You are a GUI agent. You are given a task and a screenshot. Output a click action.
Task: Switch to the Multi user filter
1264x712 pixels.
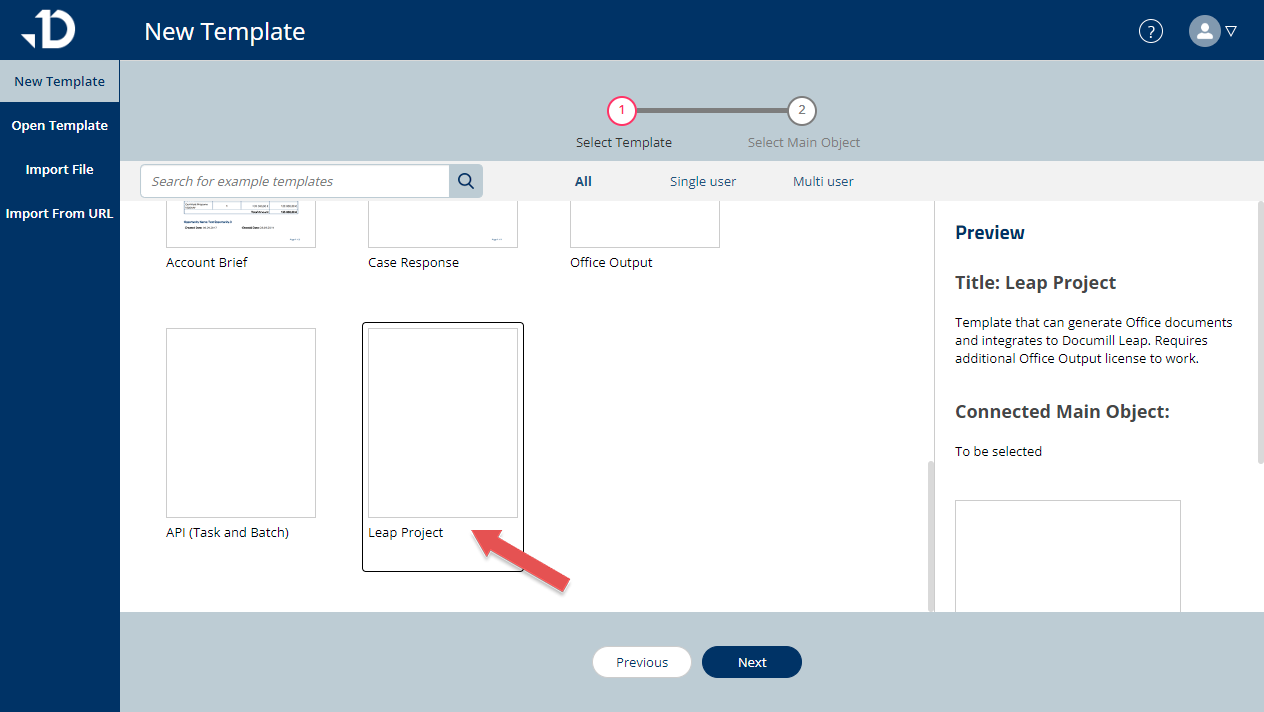click(822, 181)
